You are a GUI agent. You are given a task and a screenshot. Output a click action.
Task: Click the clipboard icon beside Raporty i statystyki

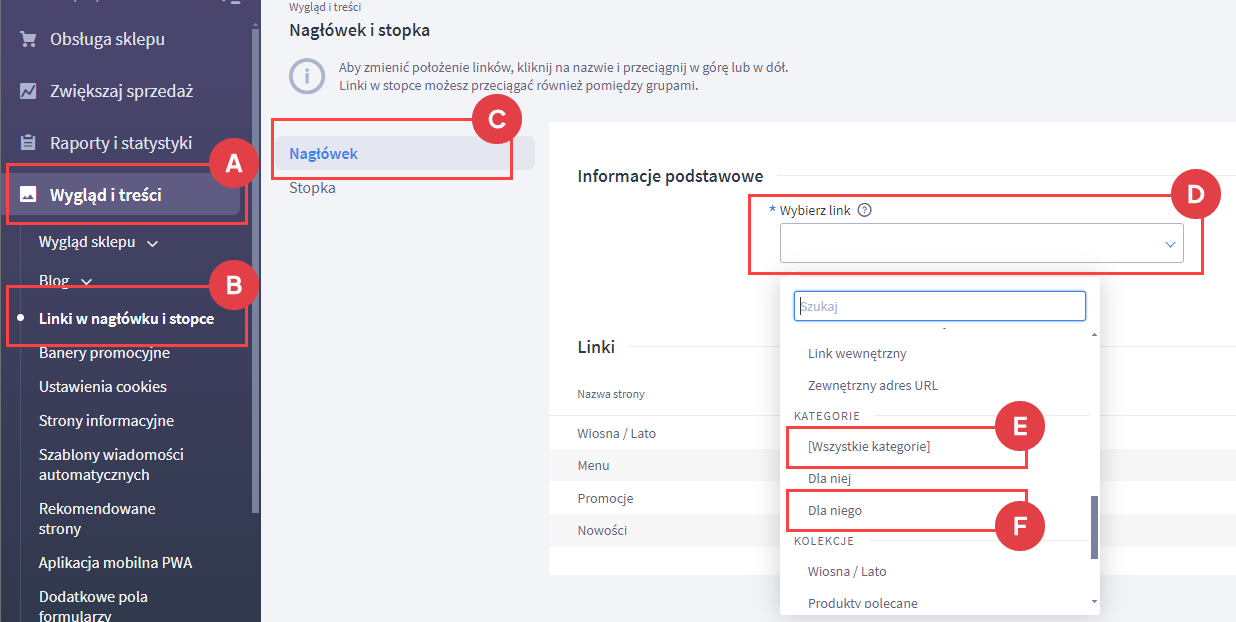coord(28,143)
